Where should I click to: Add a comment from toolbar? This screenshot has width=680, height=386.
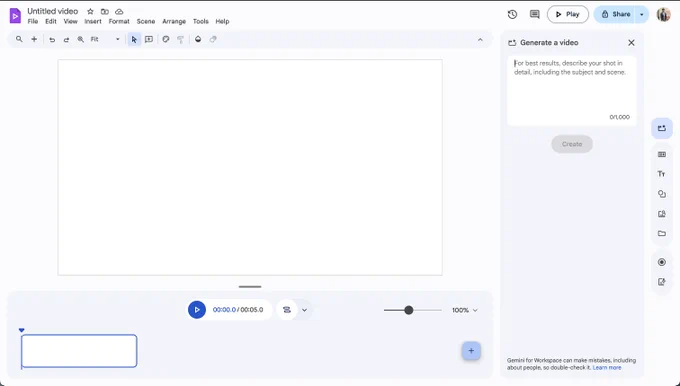149,39
